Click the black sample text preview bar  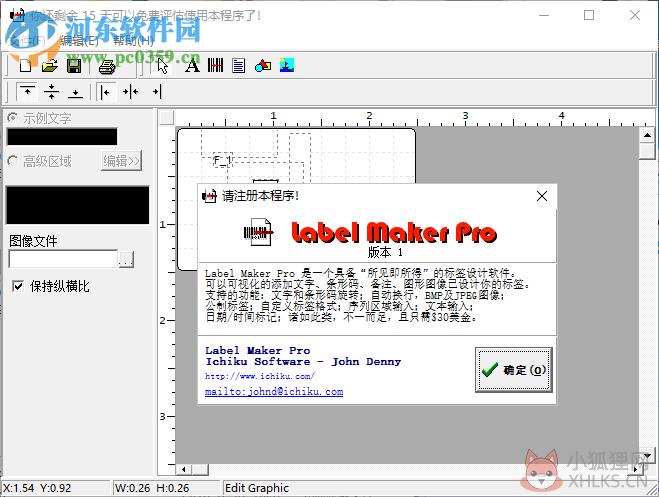[x=62, y=137]
